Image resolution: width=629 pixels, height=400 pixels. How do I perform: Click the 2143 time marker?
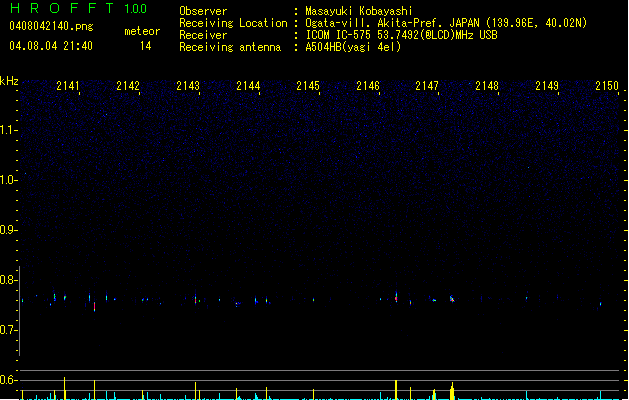pos(188,86)
